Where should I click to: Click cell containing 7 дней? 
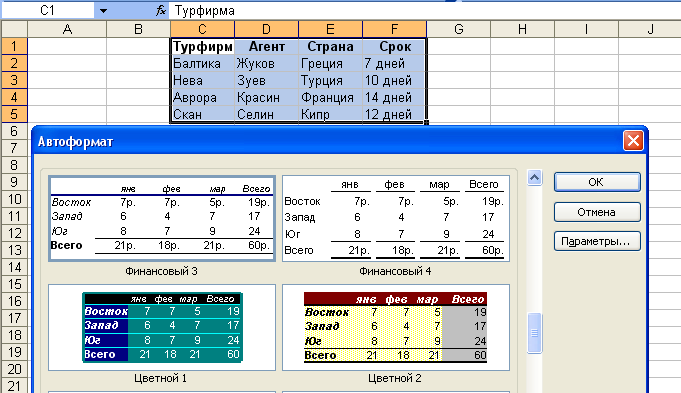click(x=394, y=63)
